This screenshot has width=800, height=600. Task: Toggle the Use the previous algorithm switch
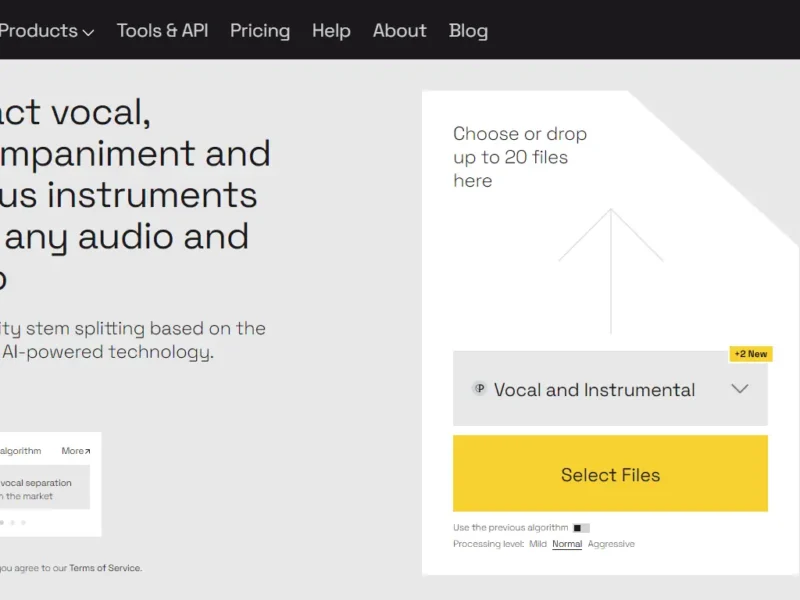581,527
